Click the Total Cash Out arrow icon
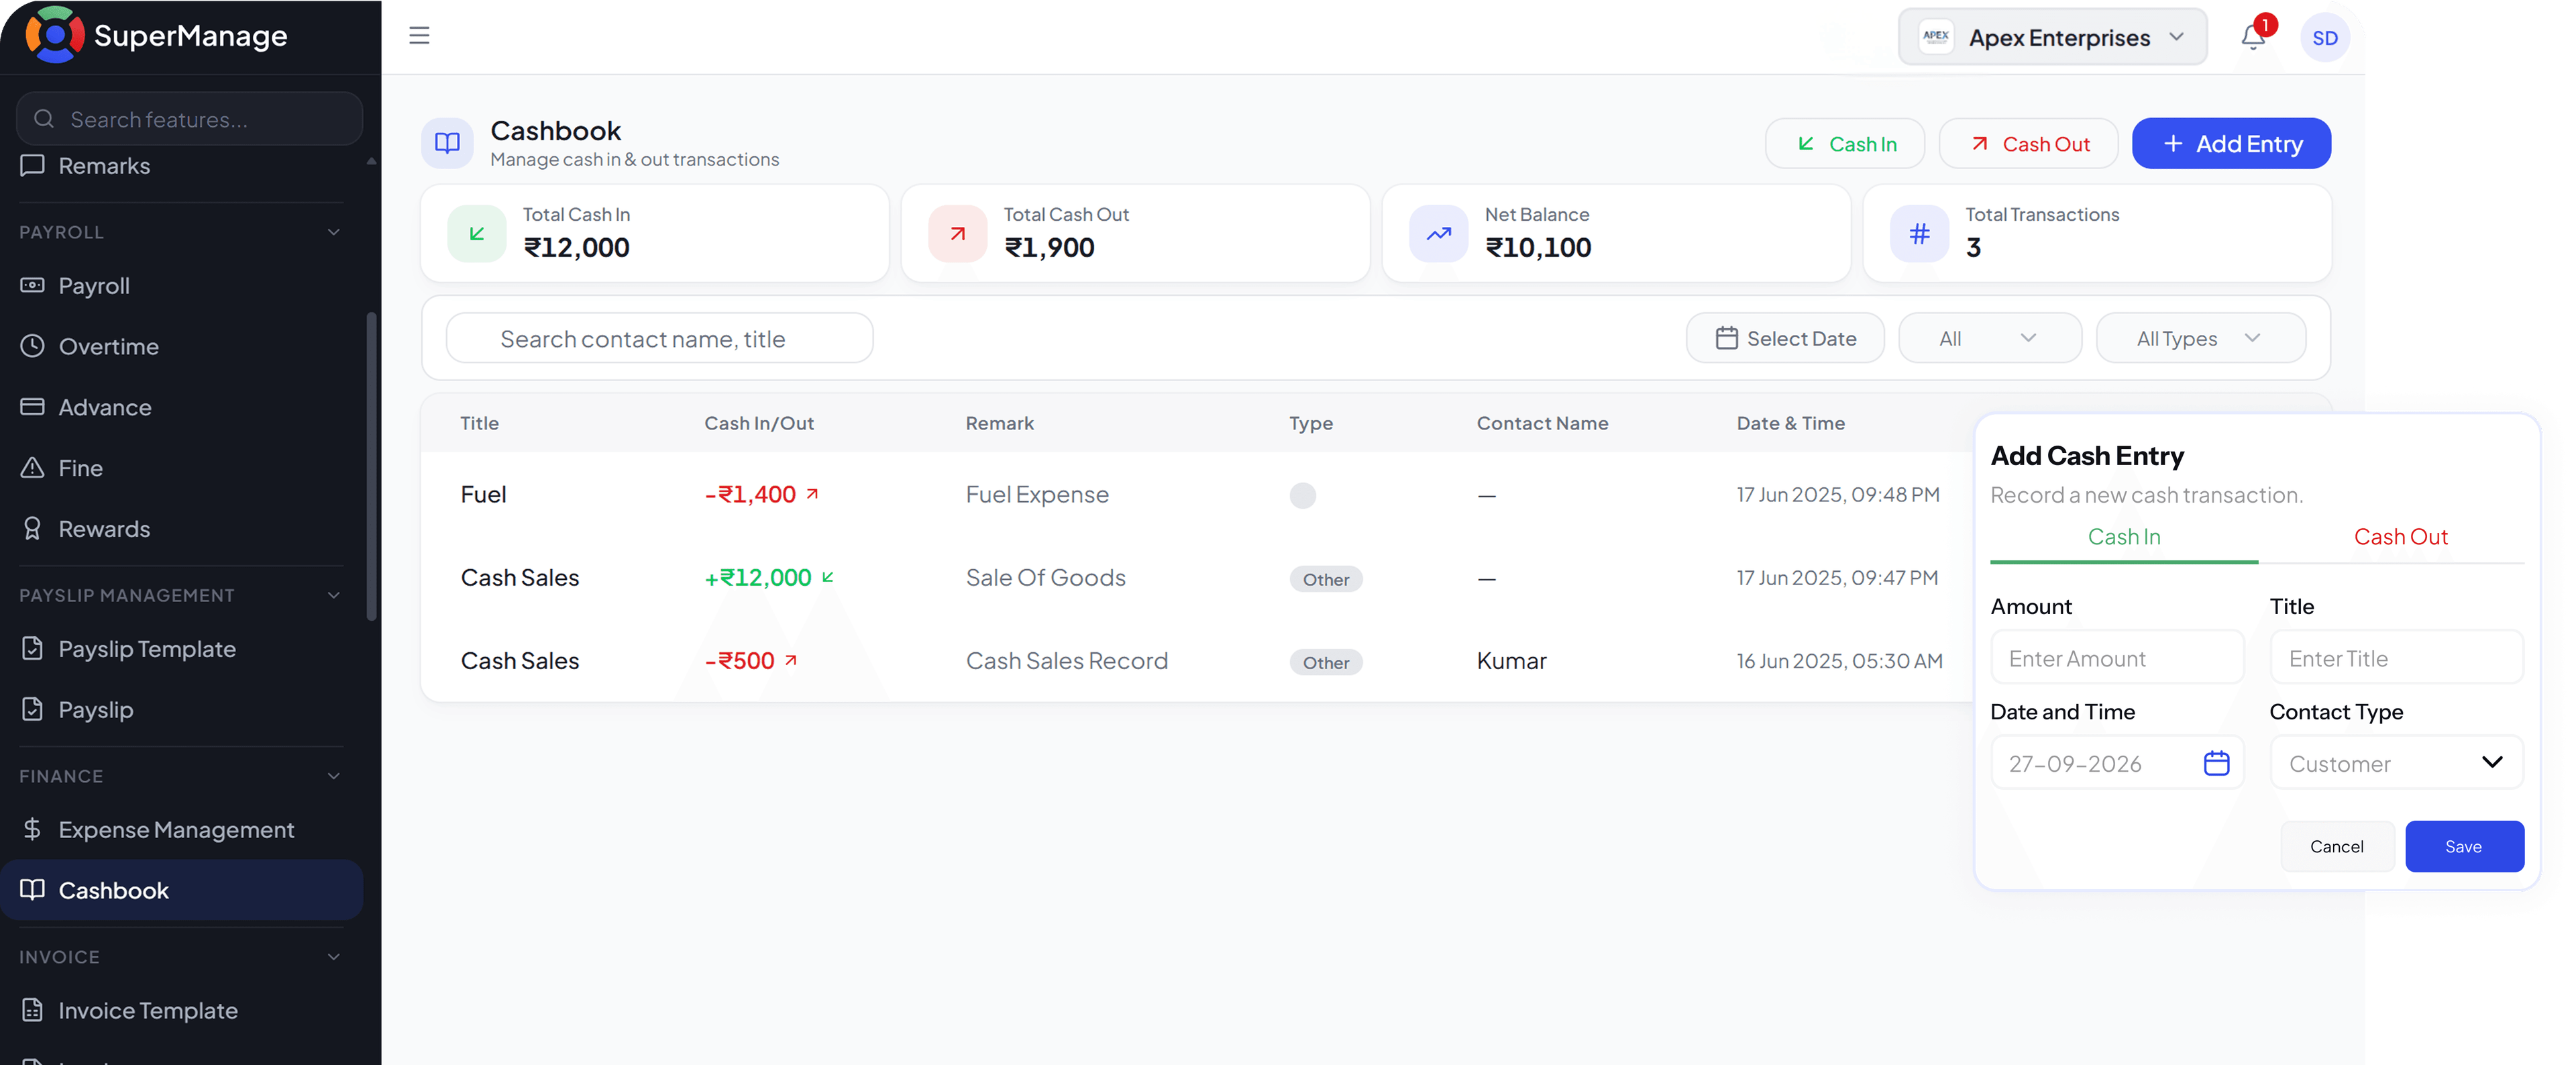 coord(957,233)
